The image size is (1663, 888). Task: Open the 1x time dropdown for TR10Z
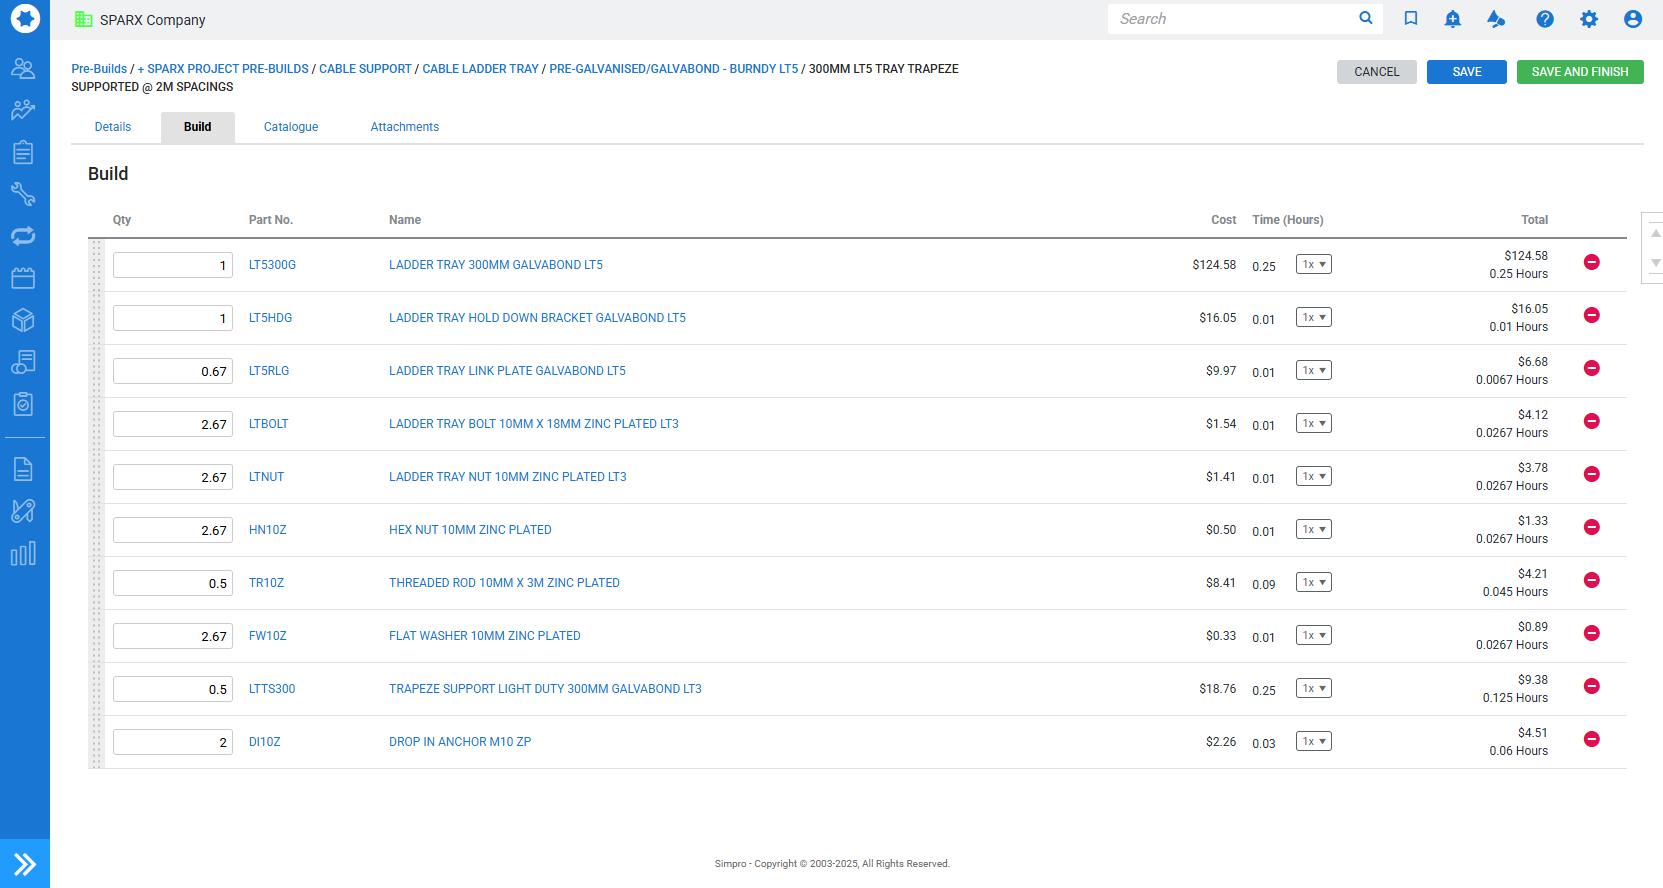point(1313,583)
